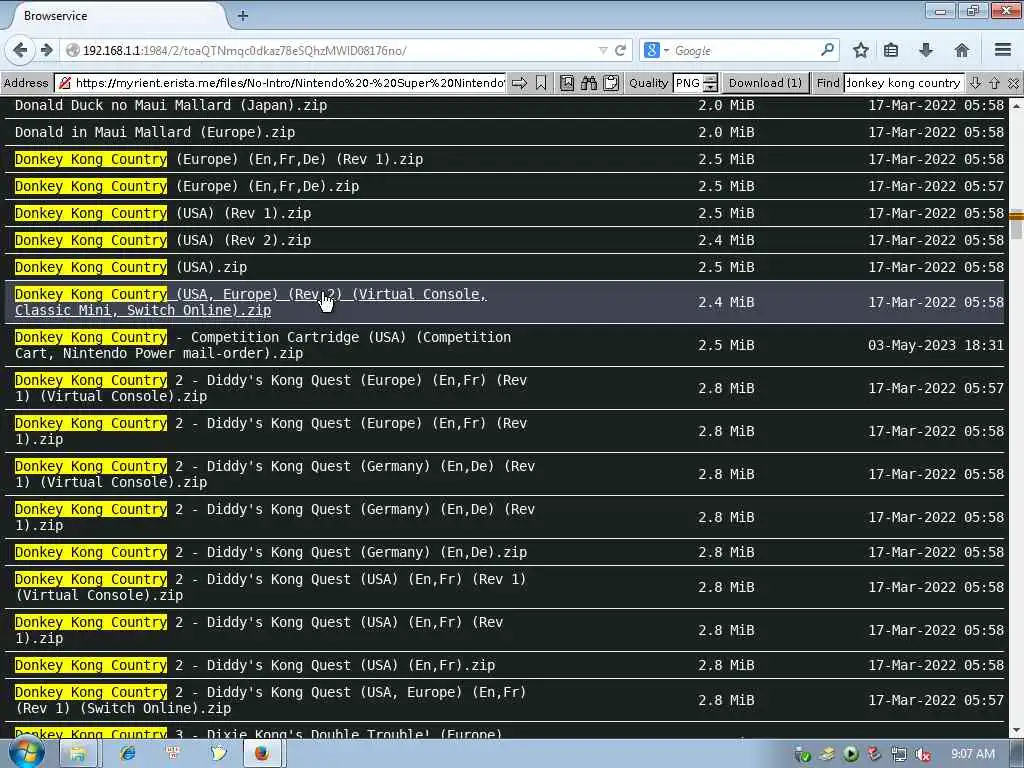The image size is (1024, 768).
Task: Close the find bar with X icon
Action: [x=1013, y=83]
